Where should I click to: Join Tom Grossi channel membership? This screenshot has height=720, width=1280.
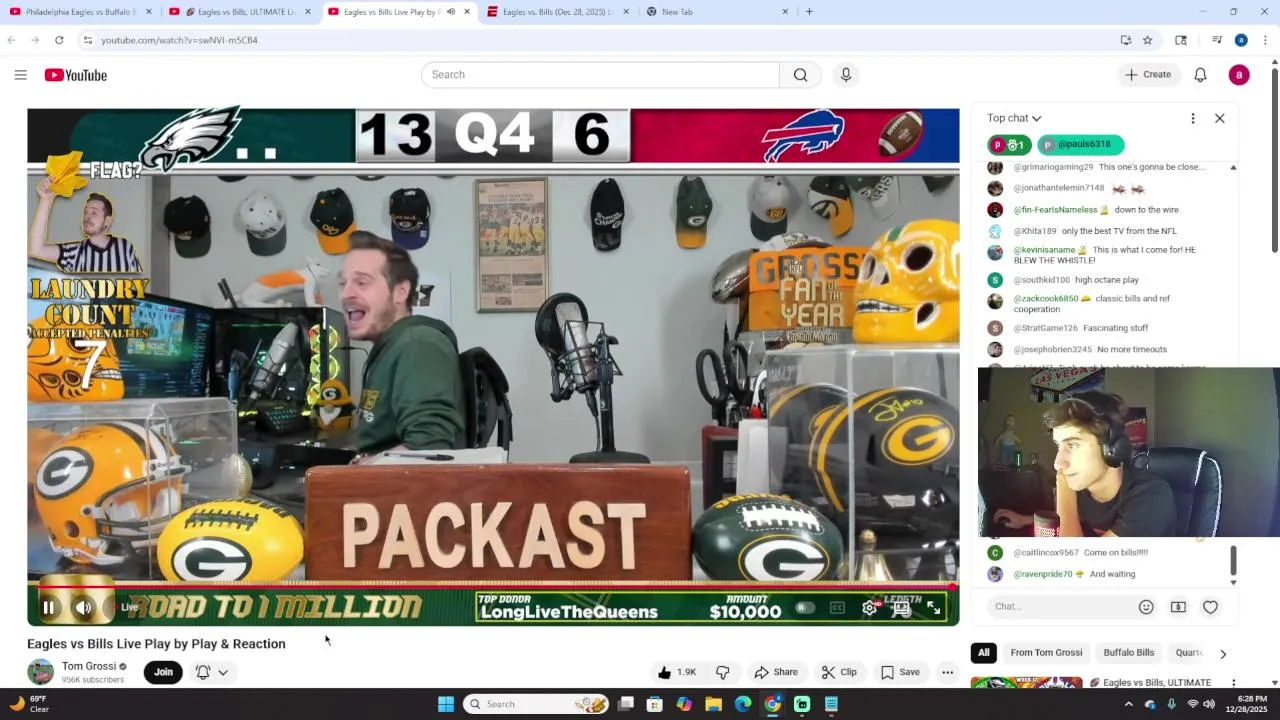coord(163,672)
